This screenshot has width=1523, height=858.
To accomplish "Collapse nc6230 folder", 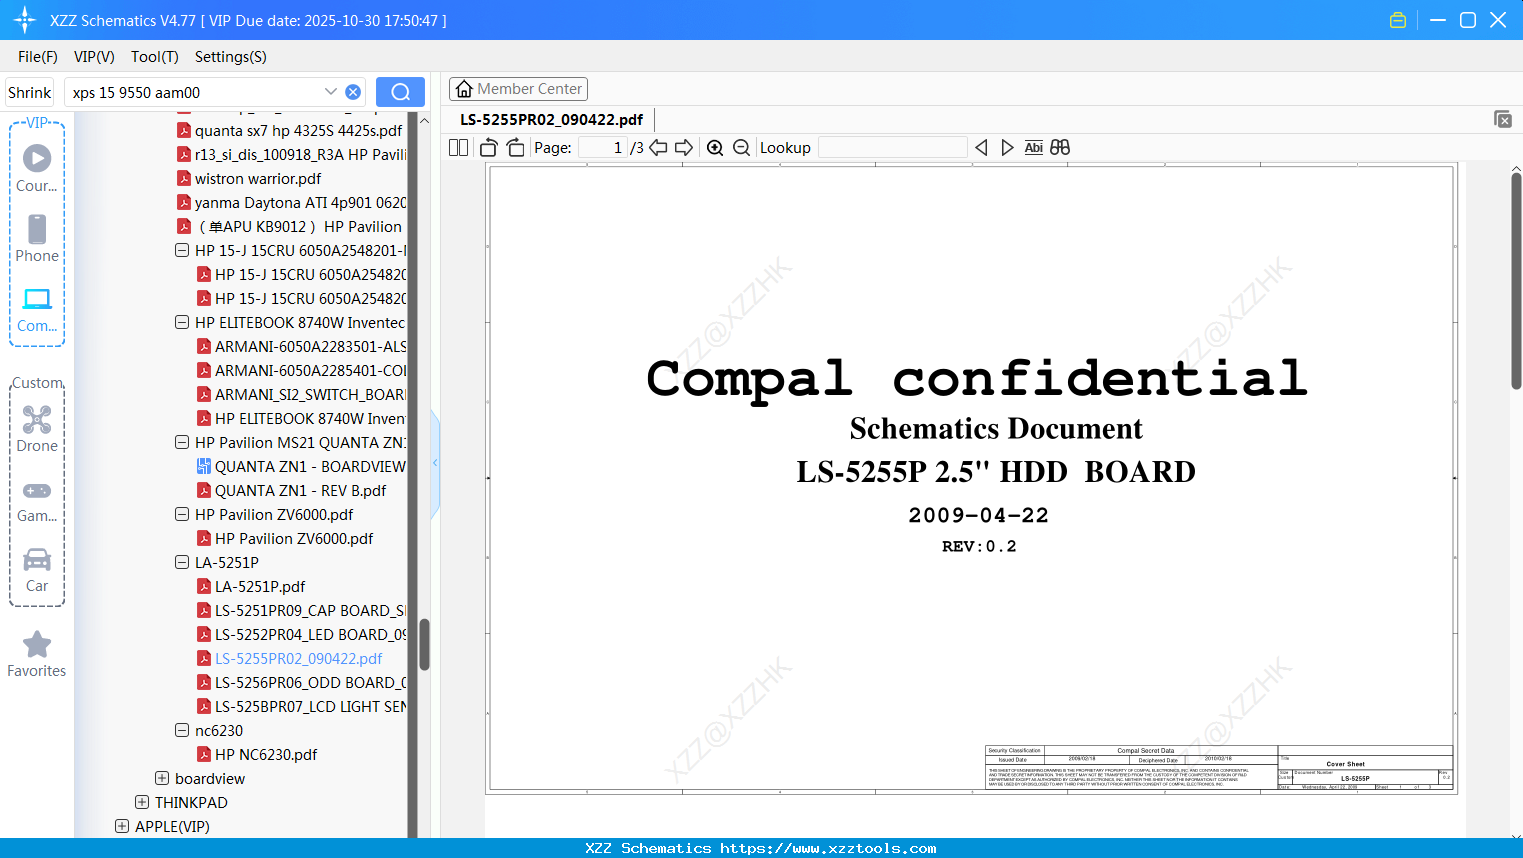I will (x=182, y=730).
